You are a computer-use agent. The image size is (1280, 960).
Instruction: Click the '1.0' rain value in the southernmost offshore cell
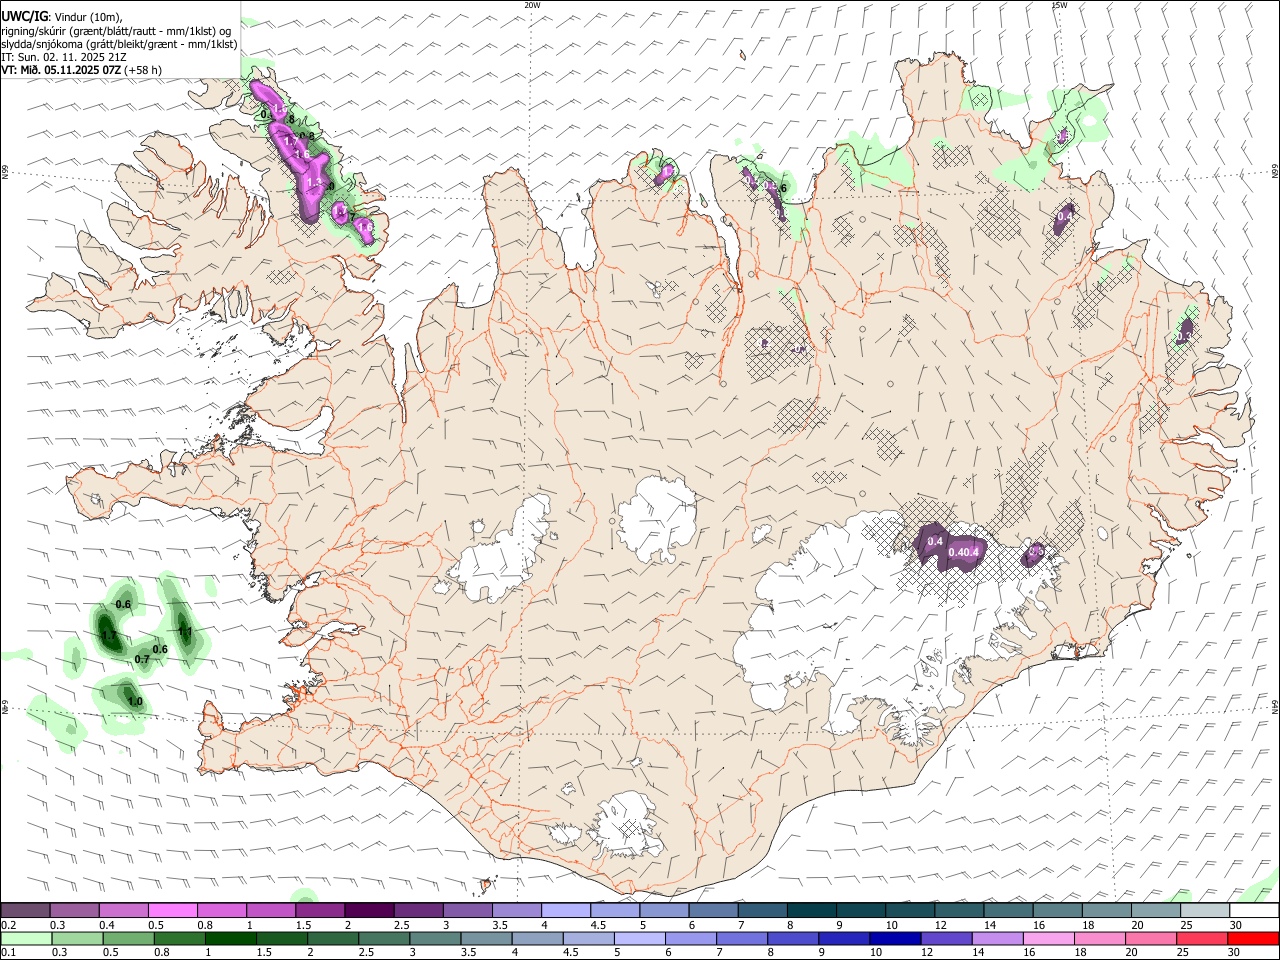pos(135,701)
